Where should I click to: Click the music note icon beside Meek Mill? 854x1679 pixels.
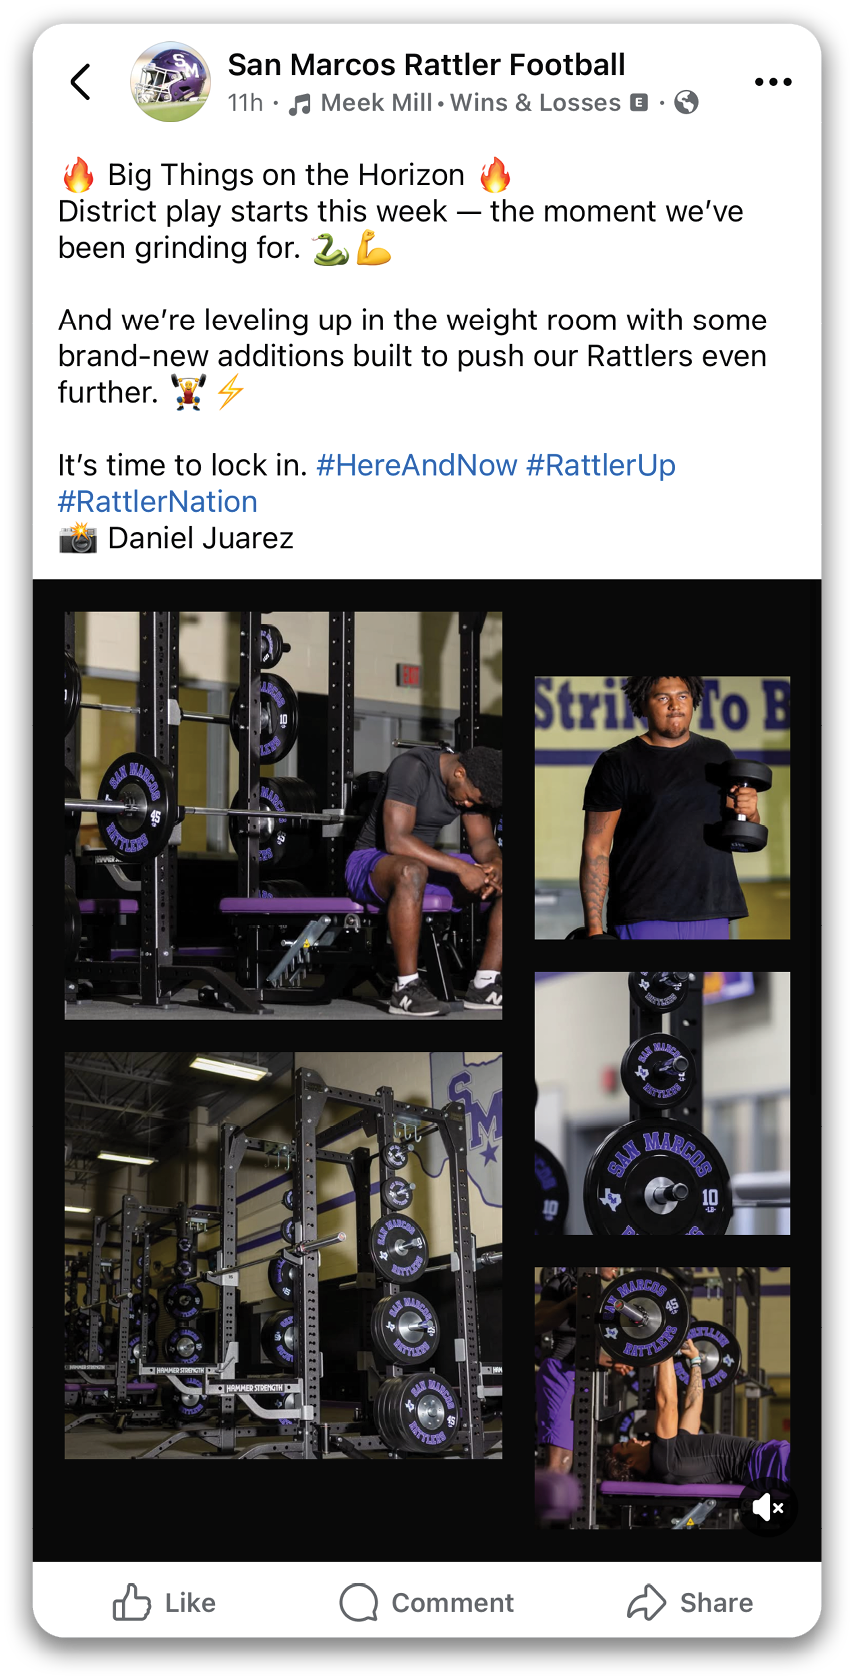point(300,104)
